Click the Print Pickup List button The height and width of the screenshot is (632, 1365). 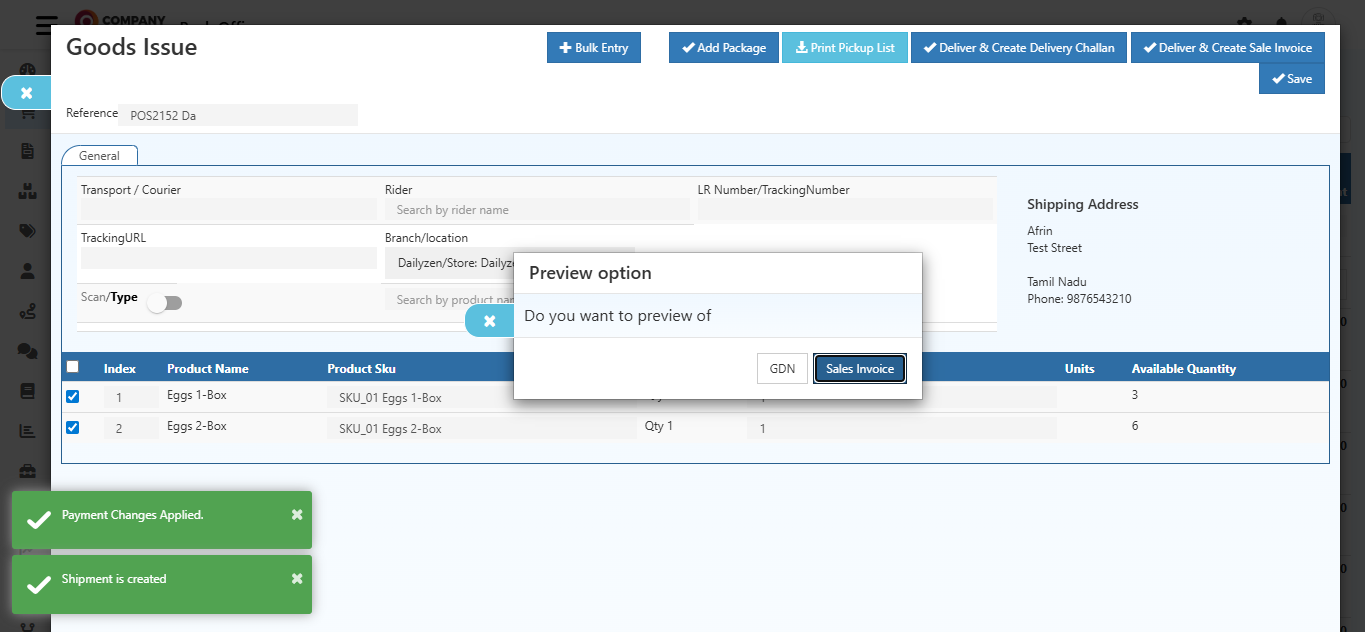click(x=844, y=48)
